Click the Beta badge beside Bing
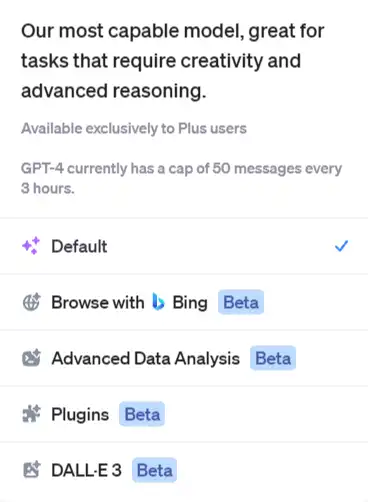Screen dimensions: 368x502 [241, 302]
